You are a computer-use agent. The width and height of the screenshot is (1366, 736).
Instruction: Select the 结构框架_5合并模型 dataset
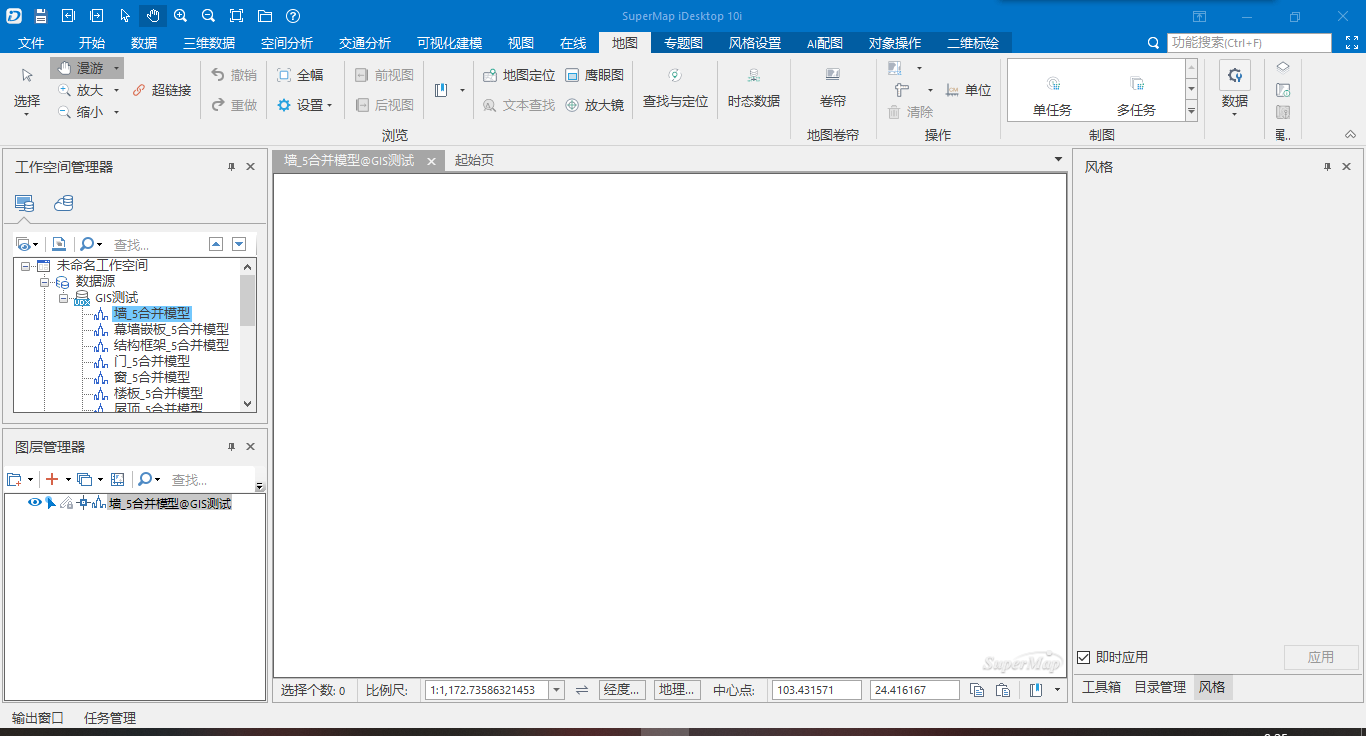(171, 345)
